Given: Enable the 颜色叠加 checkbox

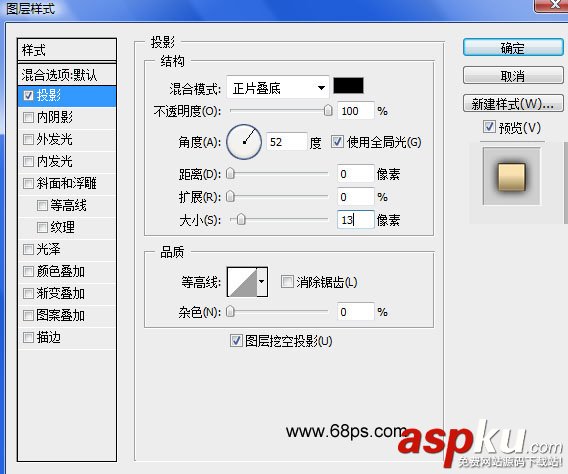Looking at the screenshot, I should tap(28, 272).
